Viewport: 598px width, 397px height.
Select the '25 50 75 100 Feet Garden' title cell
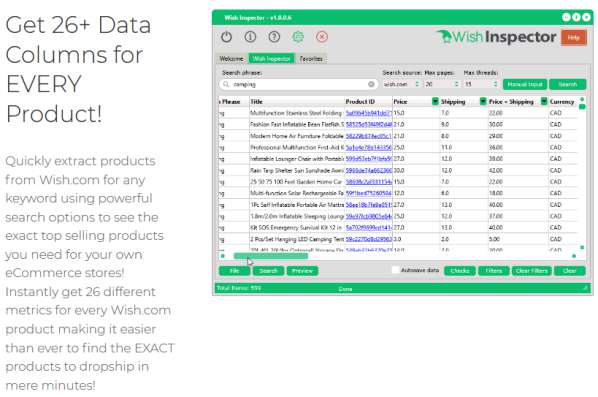pos(297,182)
